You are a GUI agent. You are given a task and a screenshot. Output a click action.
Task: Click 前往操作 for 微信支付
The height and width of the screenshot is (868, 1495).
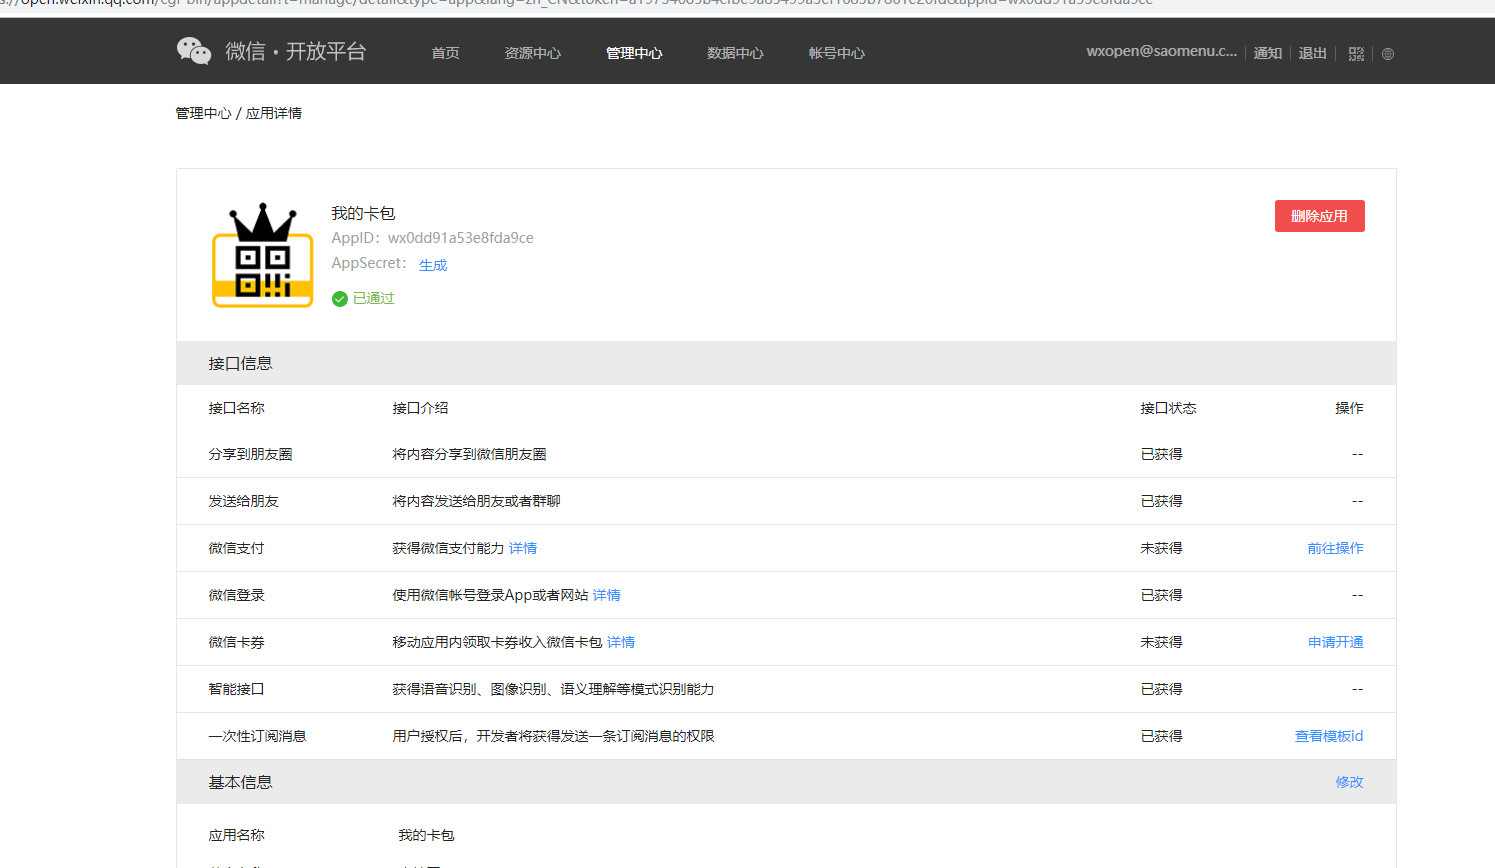tap(1335, 548)
